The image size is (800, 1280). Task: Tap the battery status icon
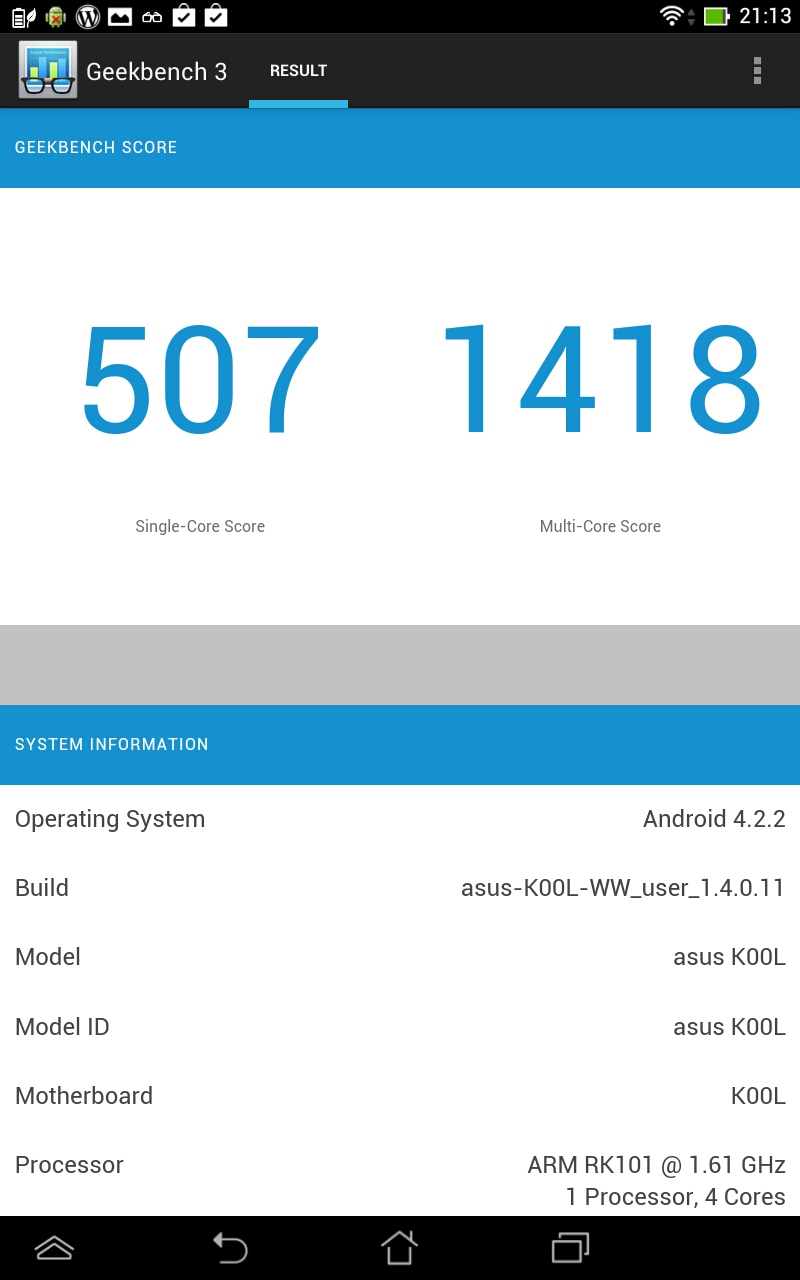715,16
